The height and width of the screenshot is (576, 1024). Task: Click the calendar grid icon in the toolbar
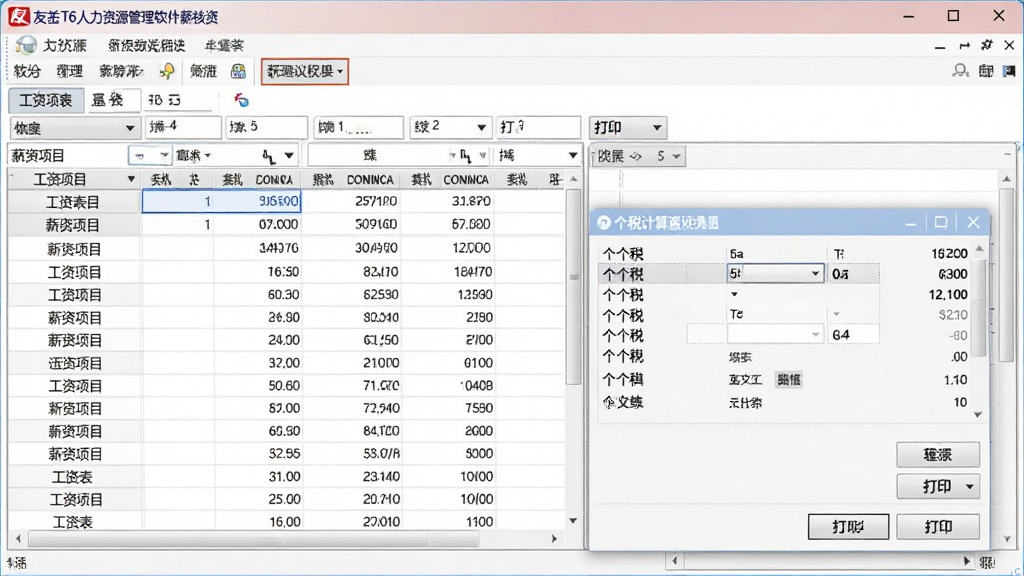[x=238, y=71]
